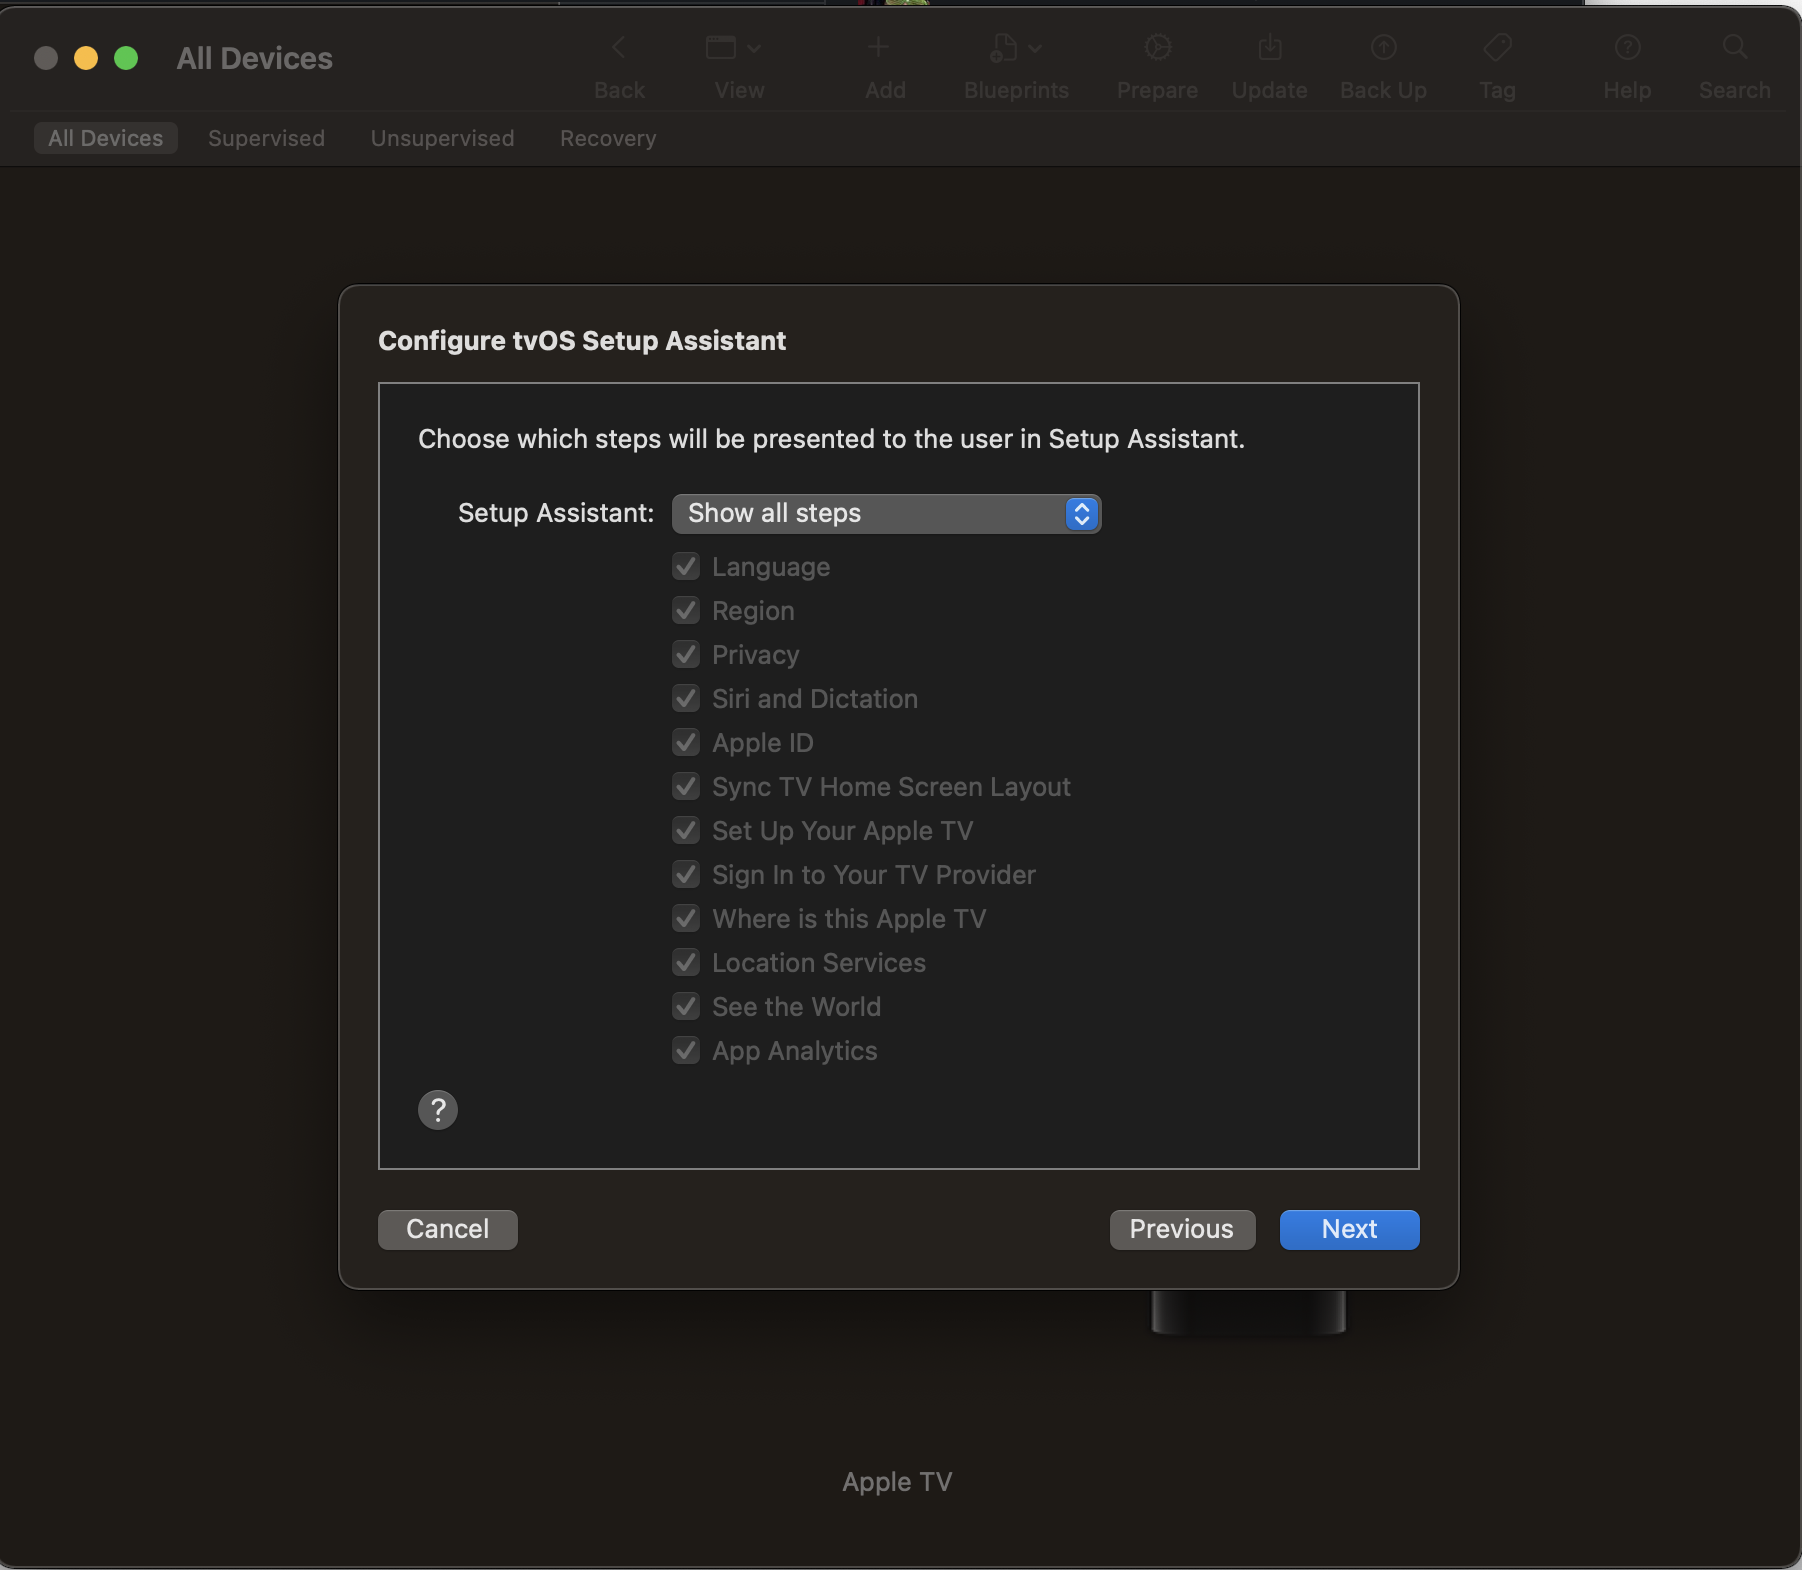
Task: Open the Setup Assistant steps dropdown
Action: 886,514
